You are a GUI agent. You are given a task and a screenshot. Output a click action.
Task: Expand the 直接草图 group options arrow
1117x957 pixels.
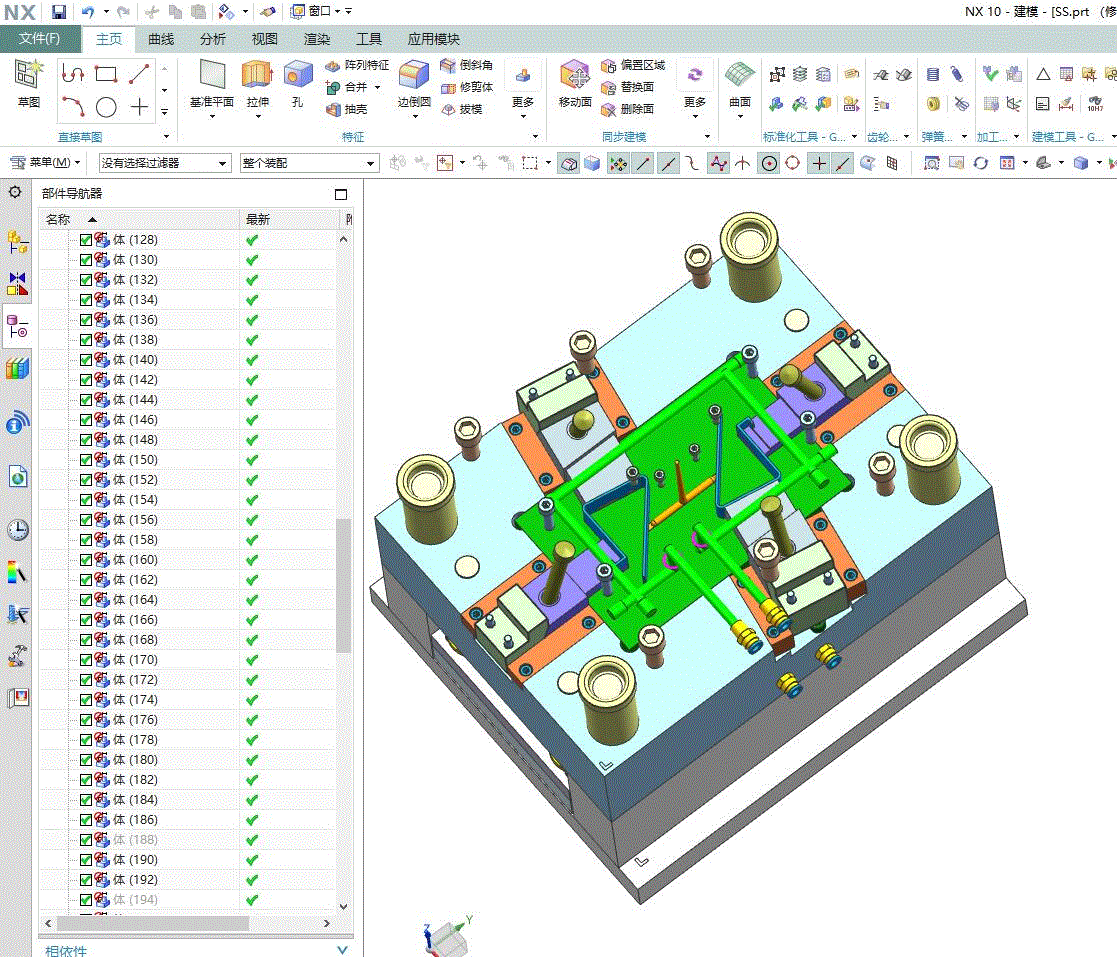click(x=167, y=137)
